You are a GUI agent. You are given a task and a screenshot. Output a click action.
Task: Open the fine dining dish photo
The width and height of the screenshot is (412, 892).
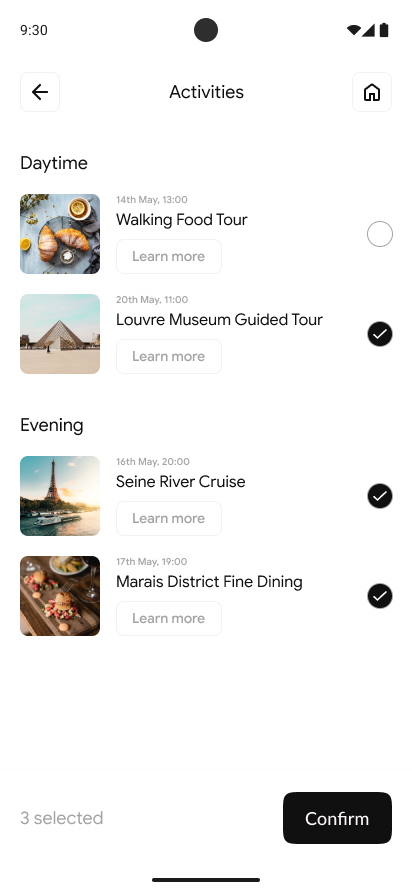coord(60,596)
